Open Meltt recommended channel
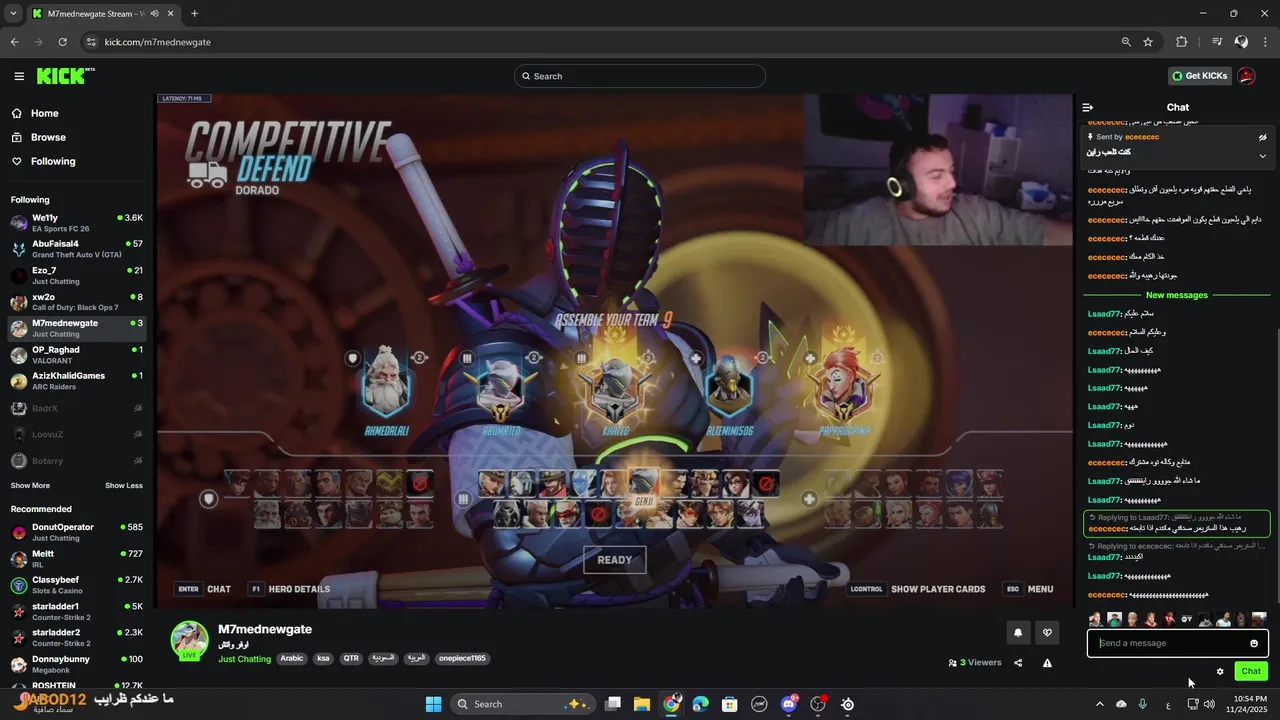 tap(77, 558)
